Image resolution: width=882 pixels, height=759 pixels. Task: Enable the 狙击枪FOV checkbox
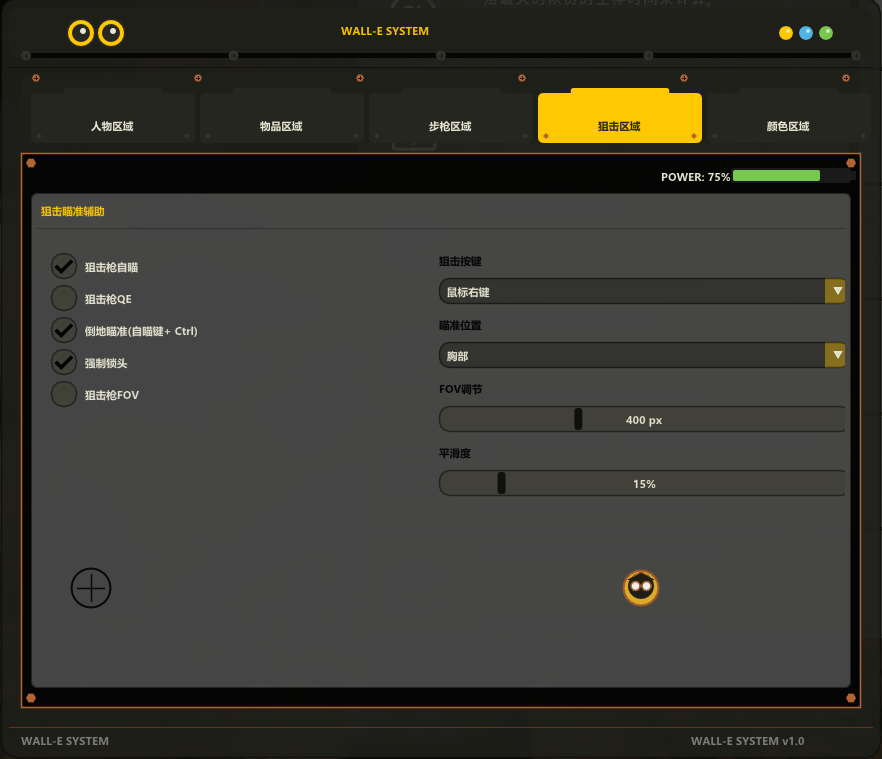coord(64,394)
